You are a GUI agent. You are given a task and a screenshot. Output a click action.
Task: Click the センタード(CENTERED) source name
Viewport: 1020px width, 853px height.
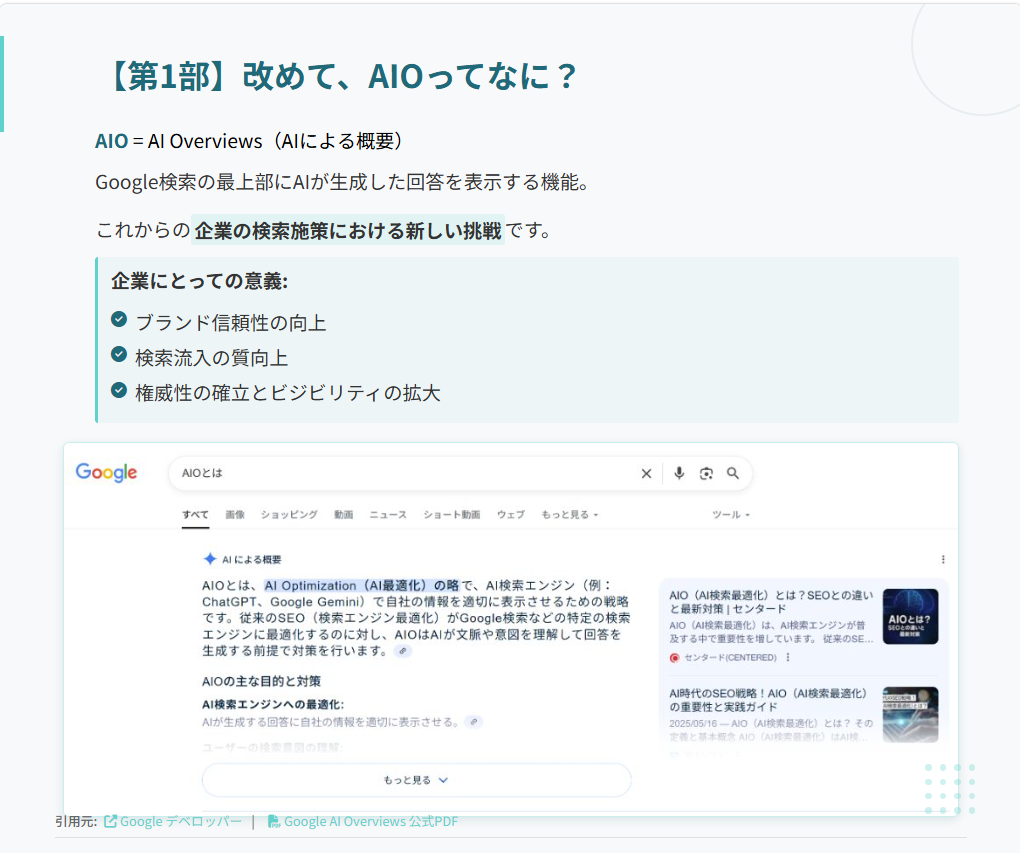coord(731,658)
